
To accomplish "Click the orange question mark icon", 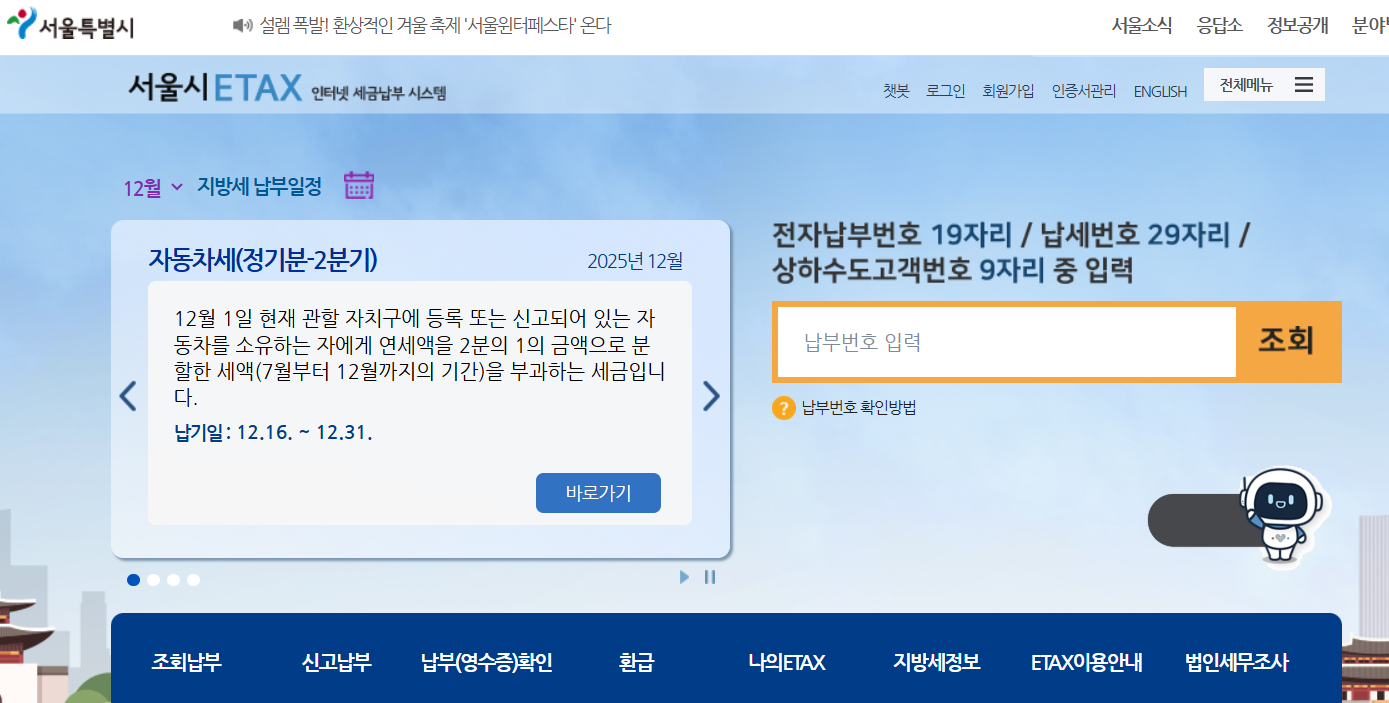I will click(x=784, y=408).
